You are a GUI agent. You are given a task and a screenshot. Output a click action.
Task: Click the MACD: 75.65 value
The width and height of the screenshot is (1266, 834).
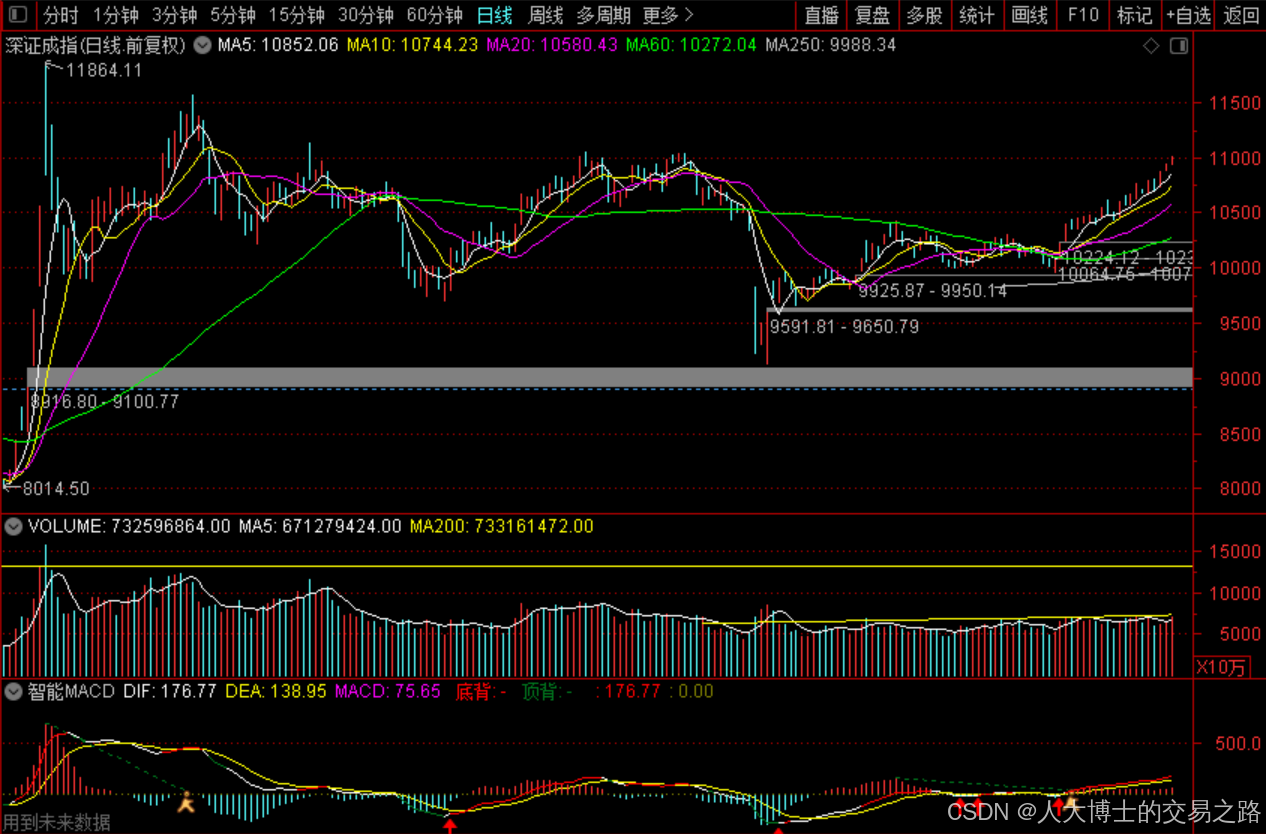point(387,691)
